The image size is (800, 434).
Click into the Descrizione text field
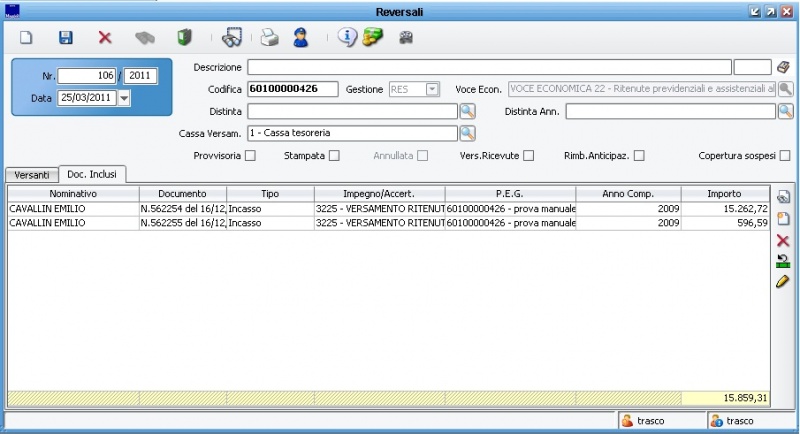point(489,67)
